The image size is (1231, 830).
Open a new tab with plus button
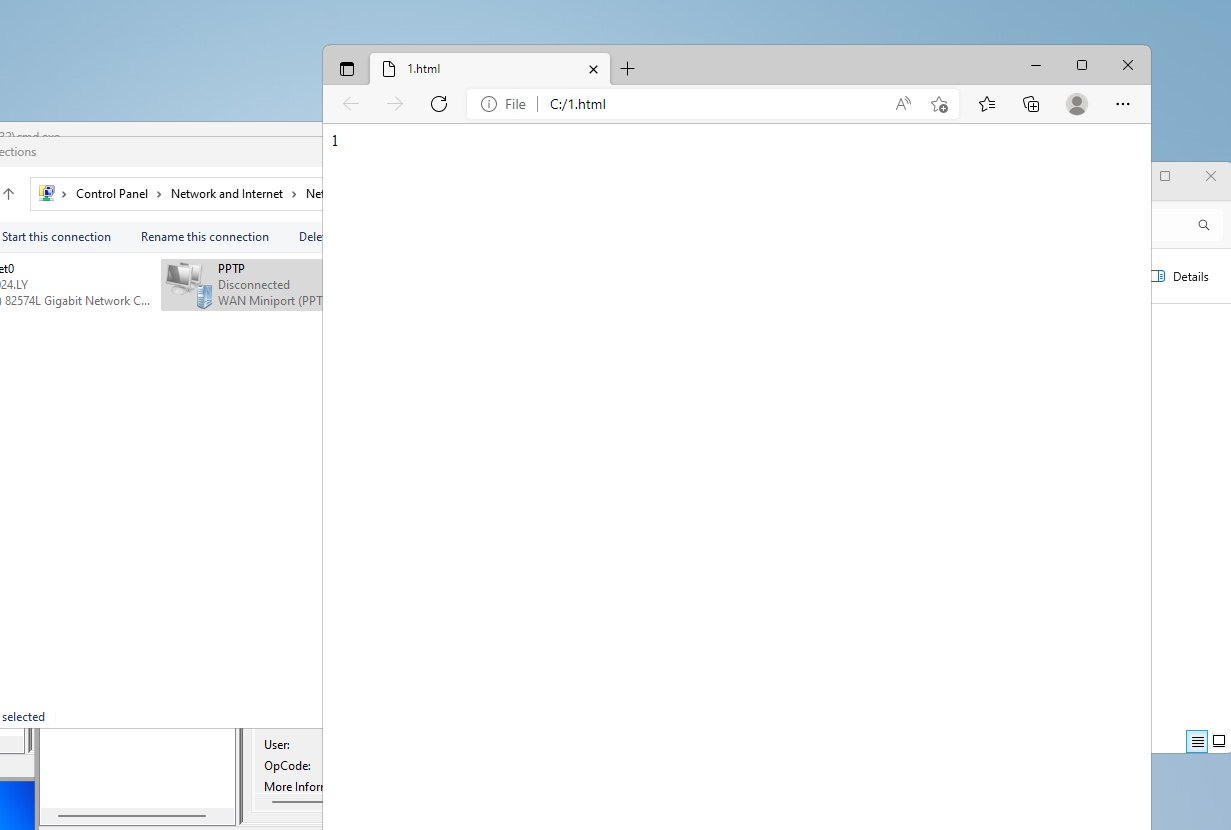point(627,69)
